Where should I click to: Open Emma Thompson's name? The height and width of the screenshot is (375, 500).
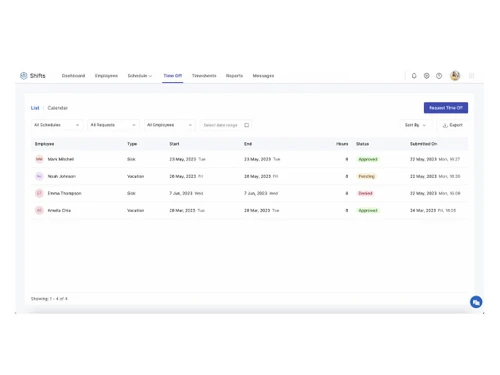(x=64, y=193)
